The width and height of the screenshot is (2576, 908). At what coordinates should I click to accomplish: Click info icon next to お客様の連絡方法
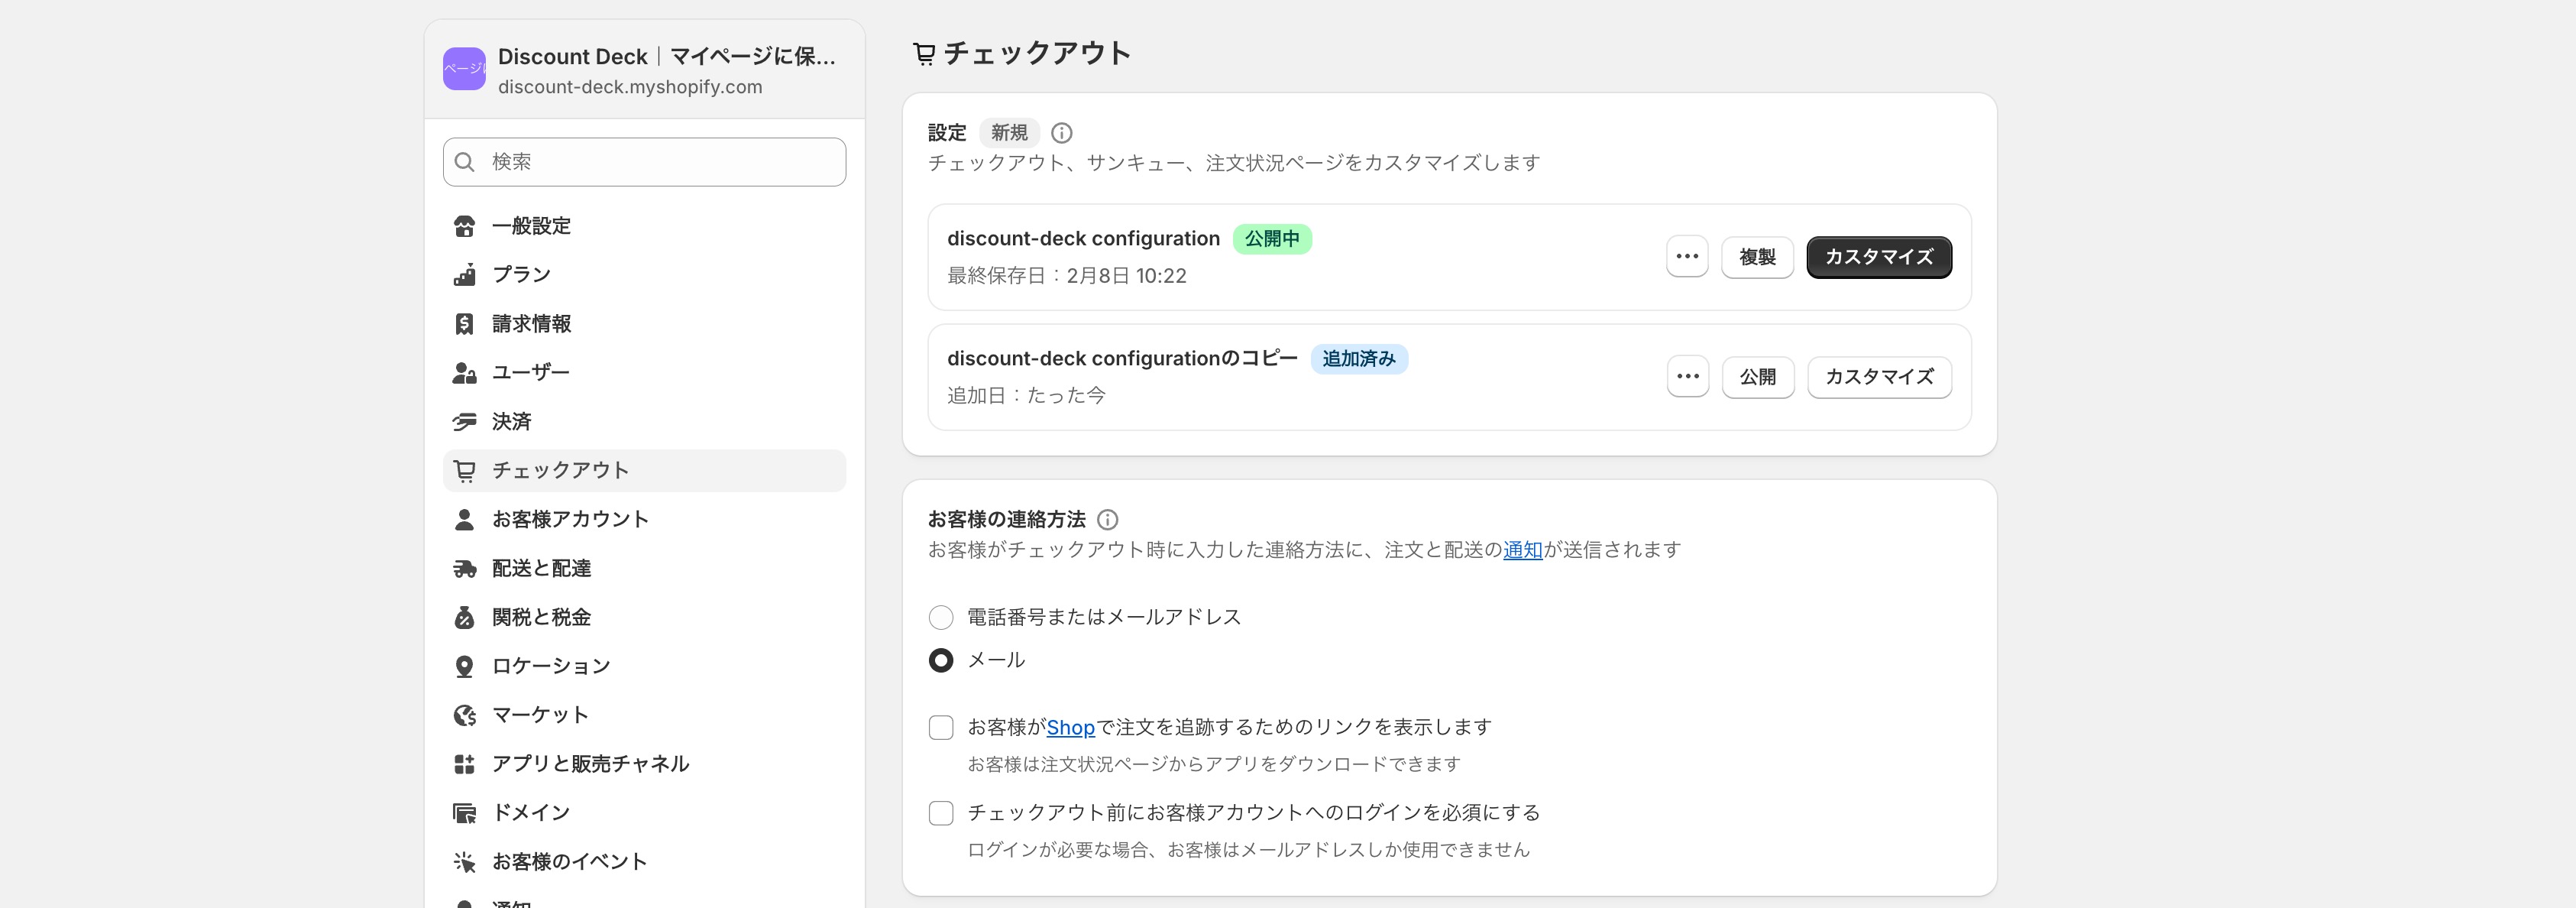coord(1107,520)
